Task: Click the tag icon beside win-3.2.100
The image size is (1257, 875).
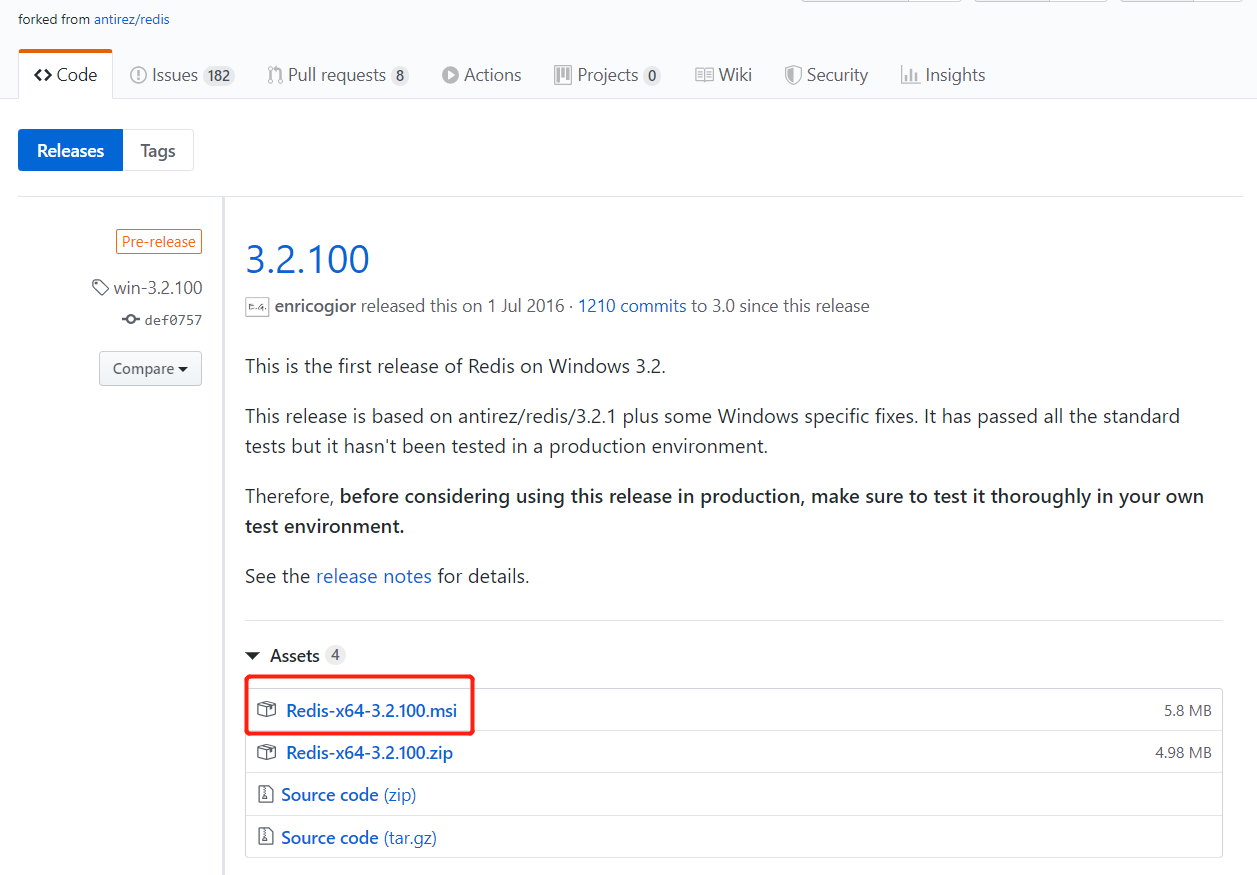Action: tap(100, 288)
